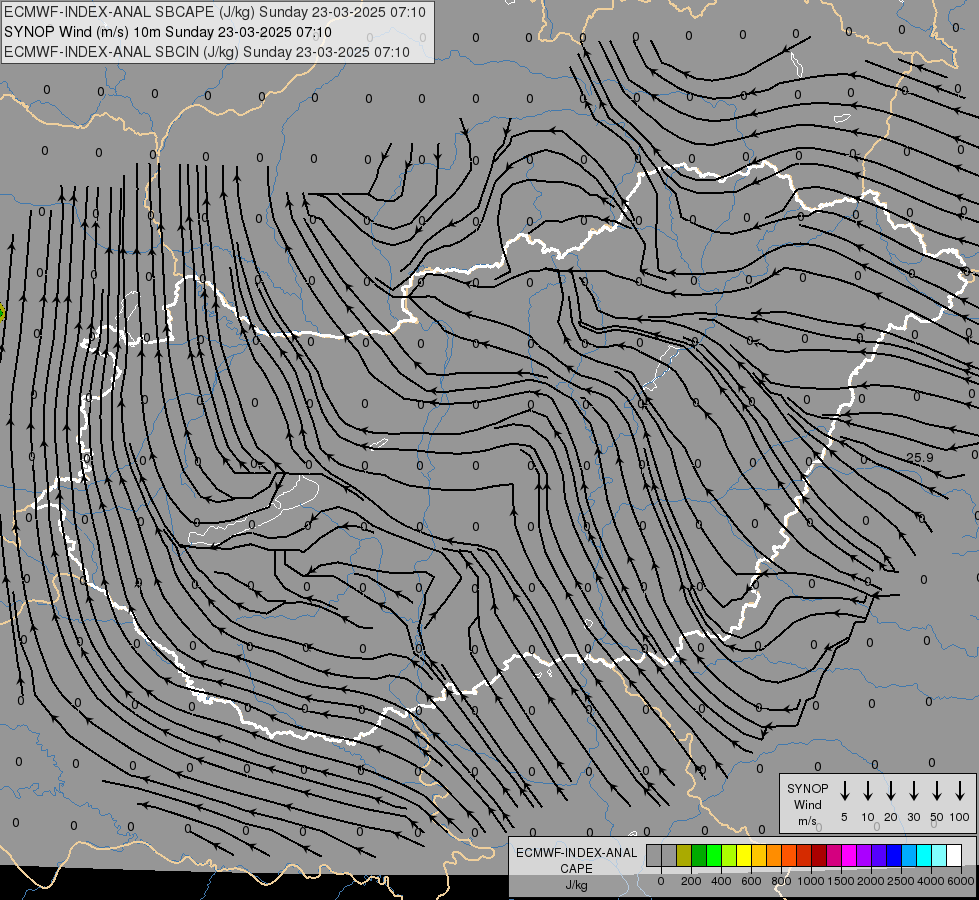
Task: Click the wind arrow above the 100 label
Action: [x=960, y=790]
